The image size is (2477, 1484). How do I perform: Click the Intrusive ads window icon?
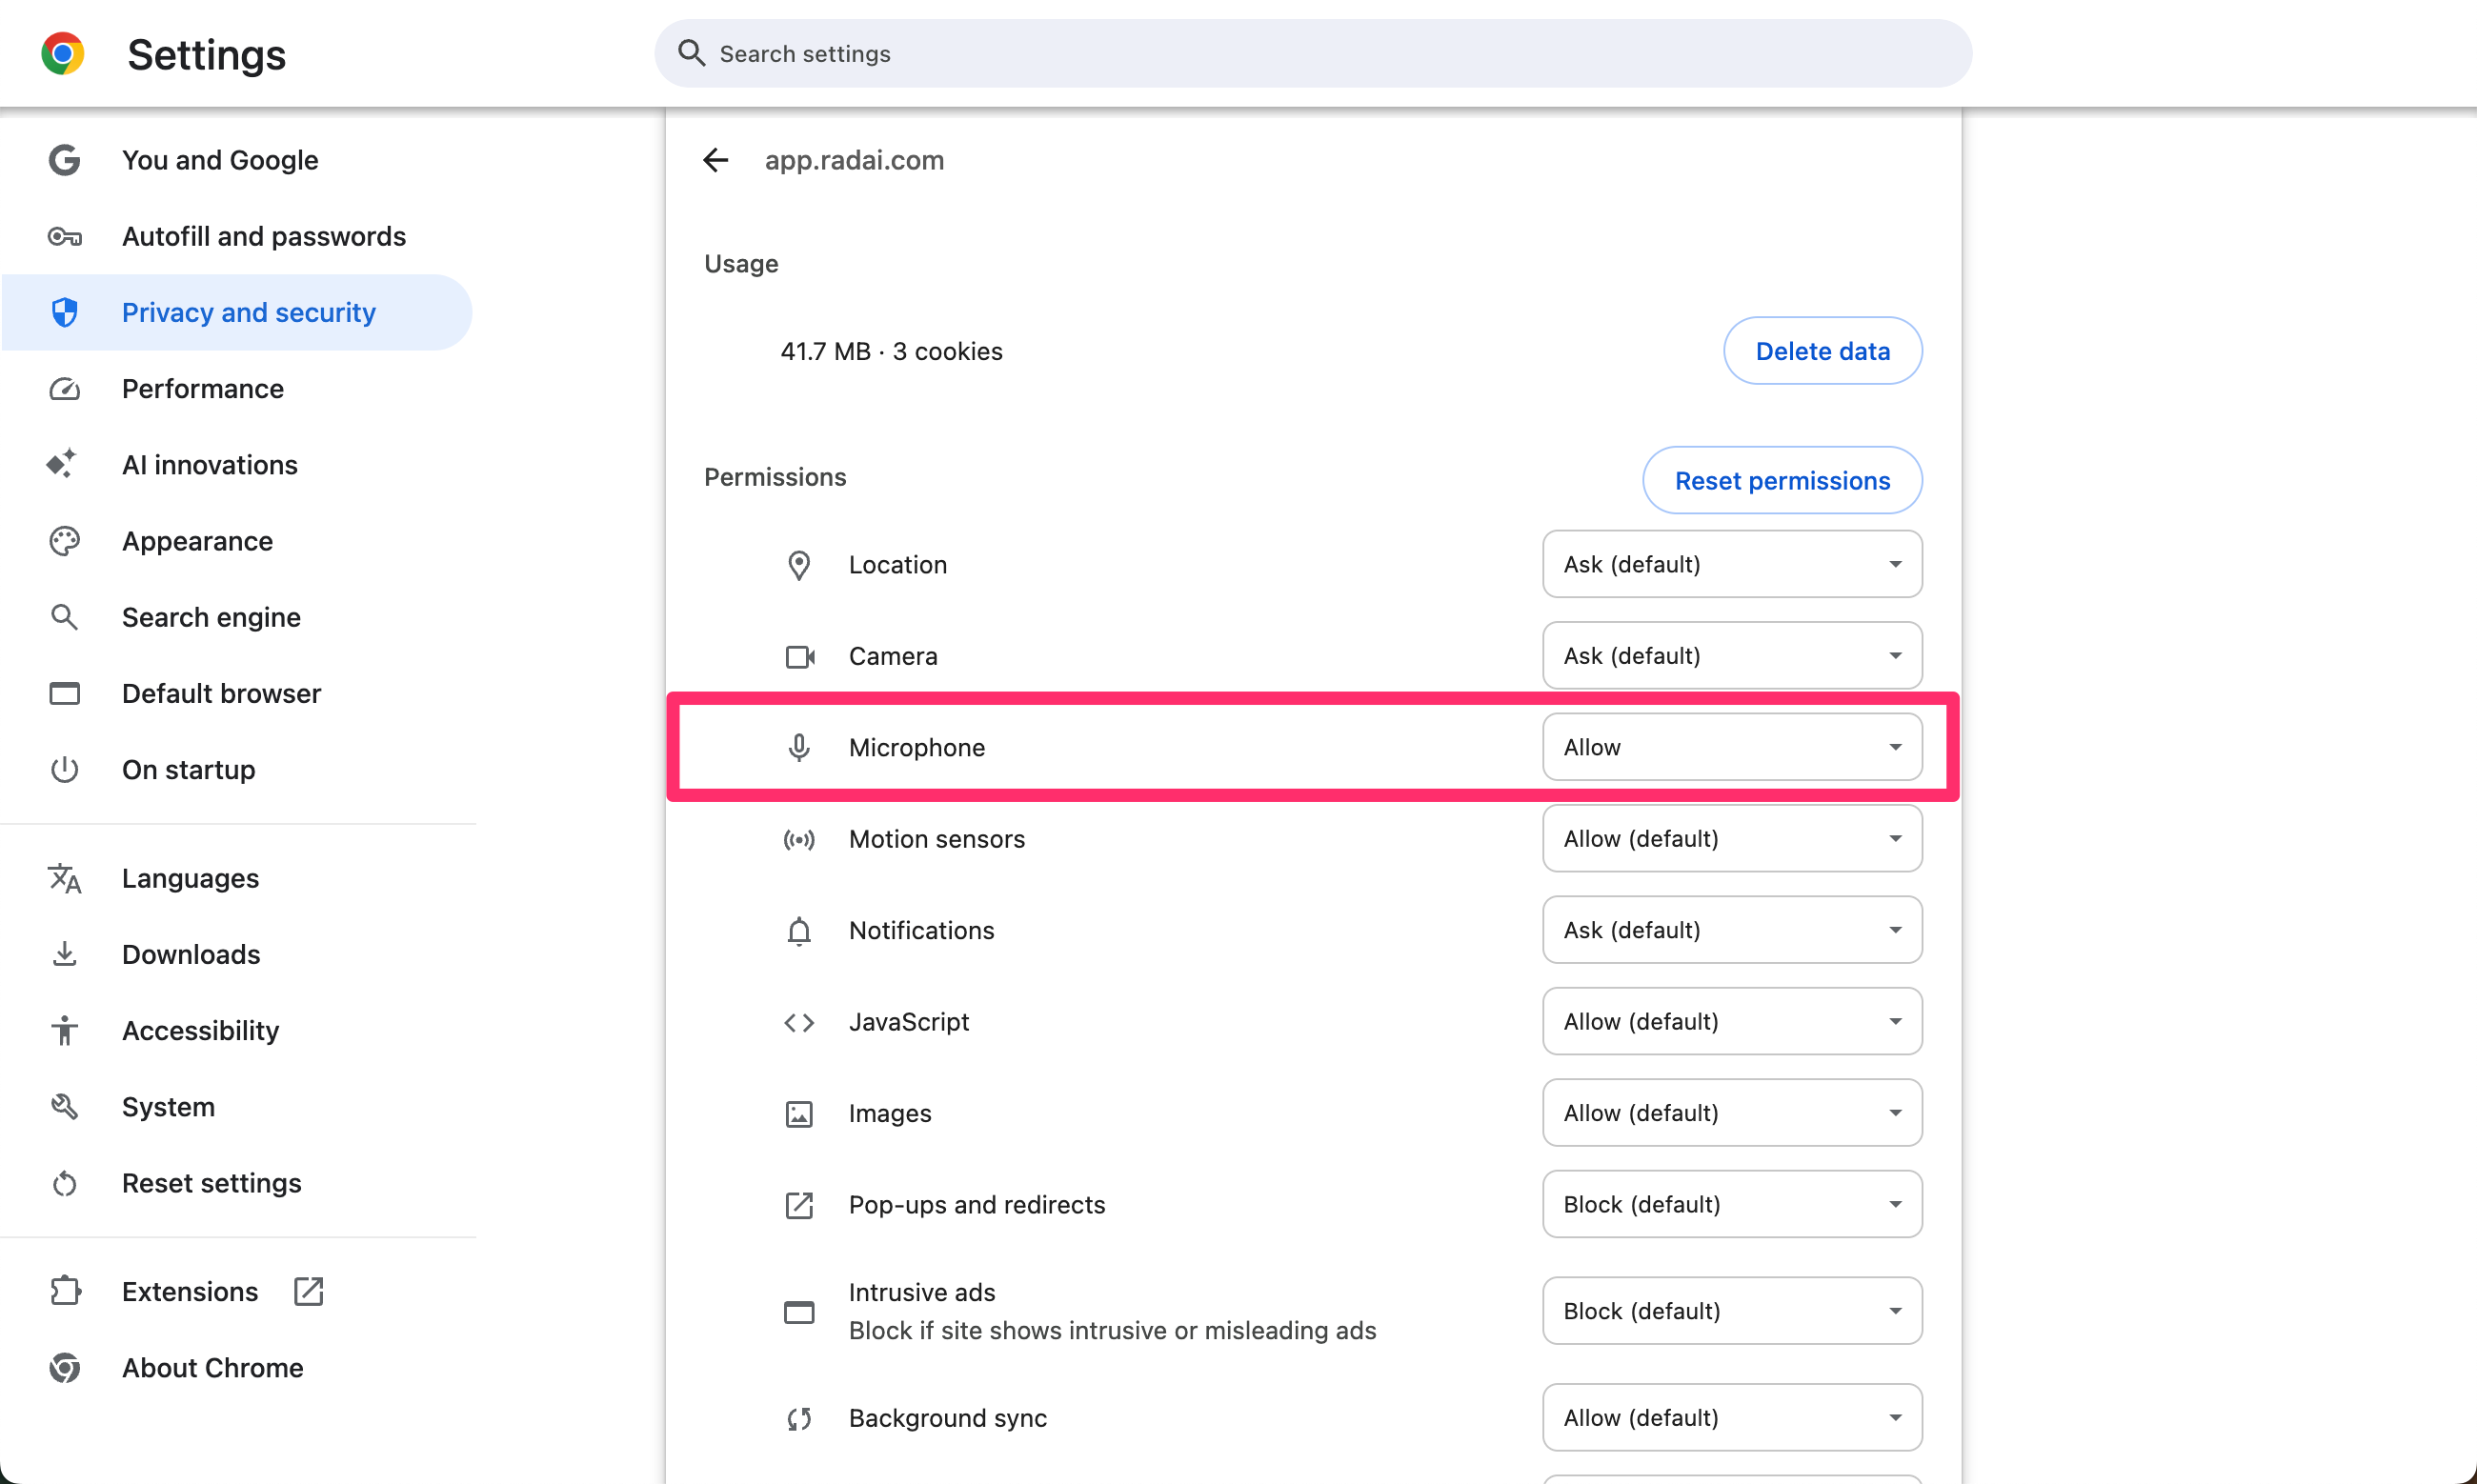coord(799,1311)
